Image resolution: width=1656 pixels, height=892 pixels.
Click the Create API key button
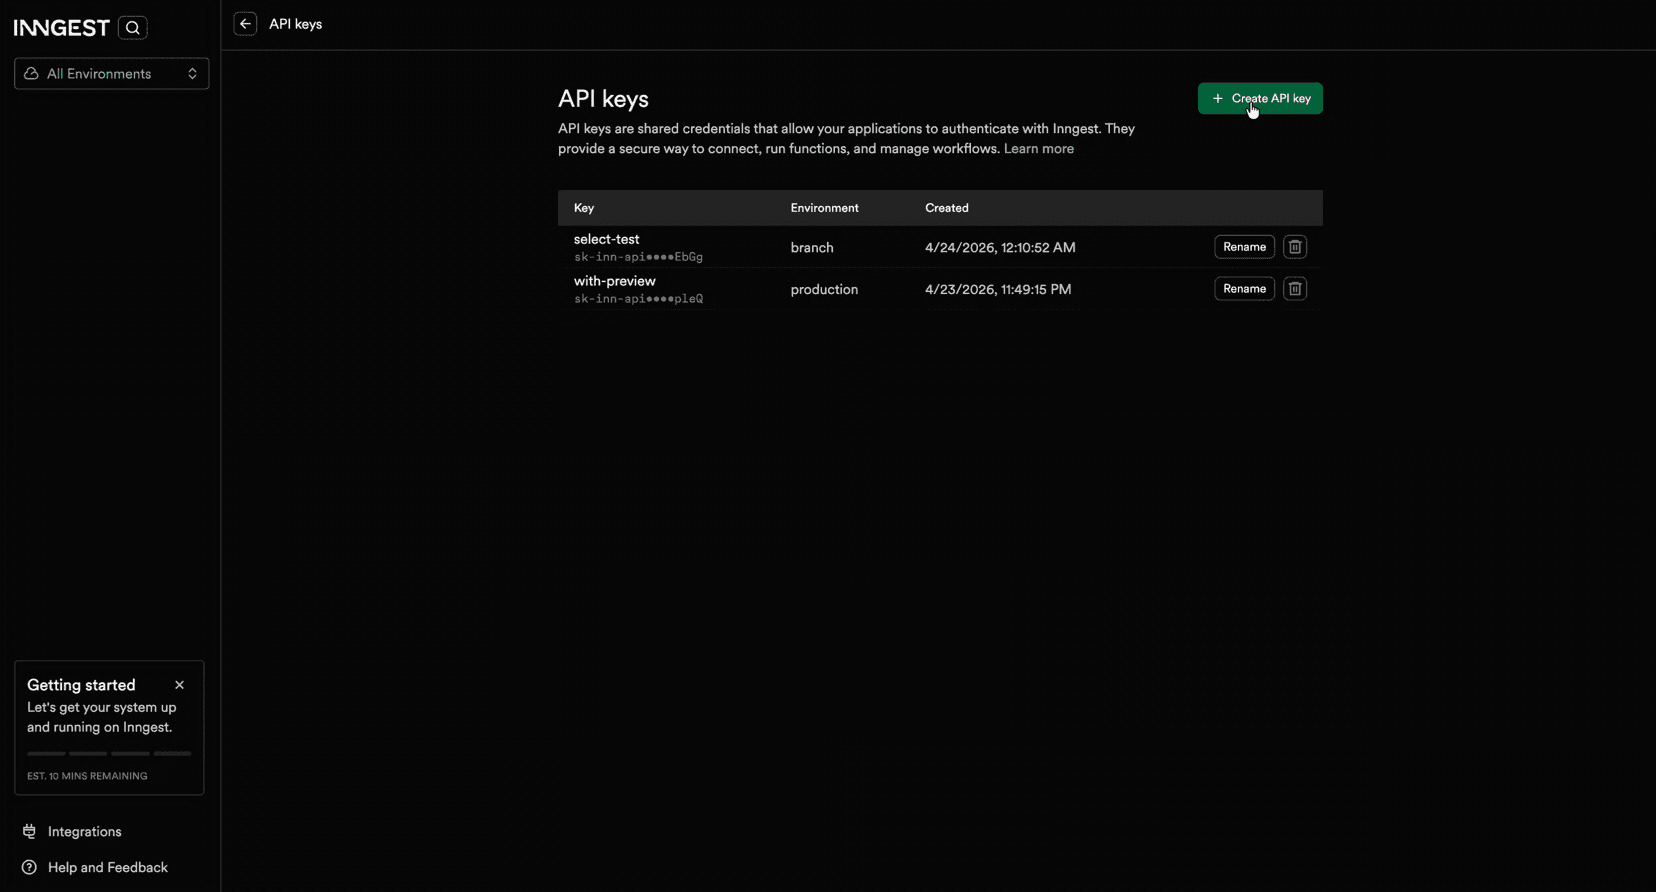tap(1260, 98)
